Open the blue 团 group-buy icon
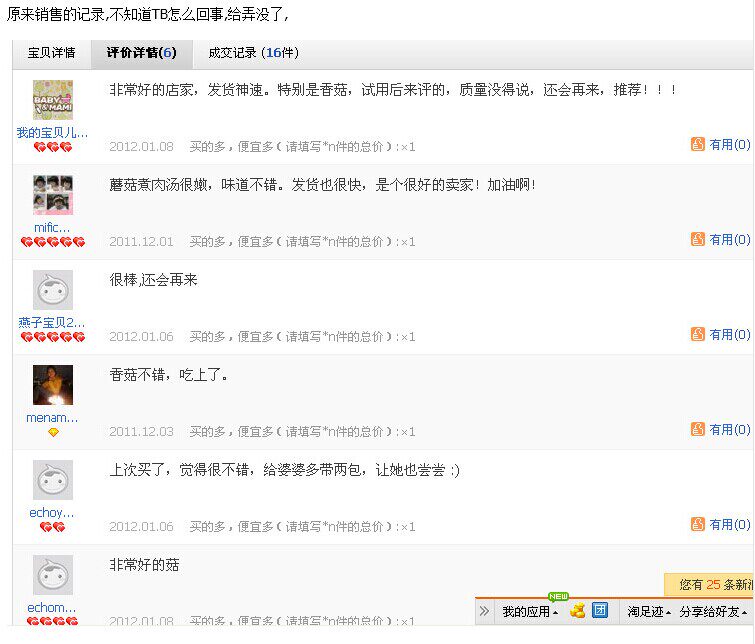The image size is (755, 644). click(x=600, y=610)
